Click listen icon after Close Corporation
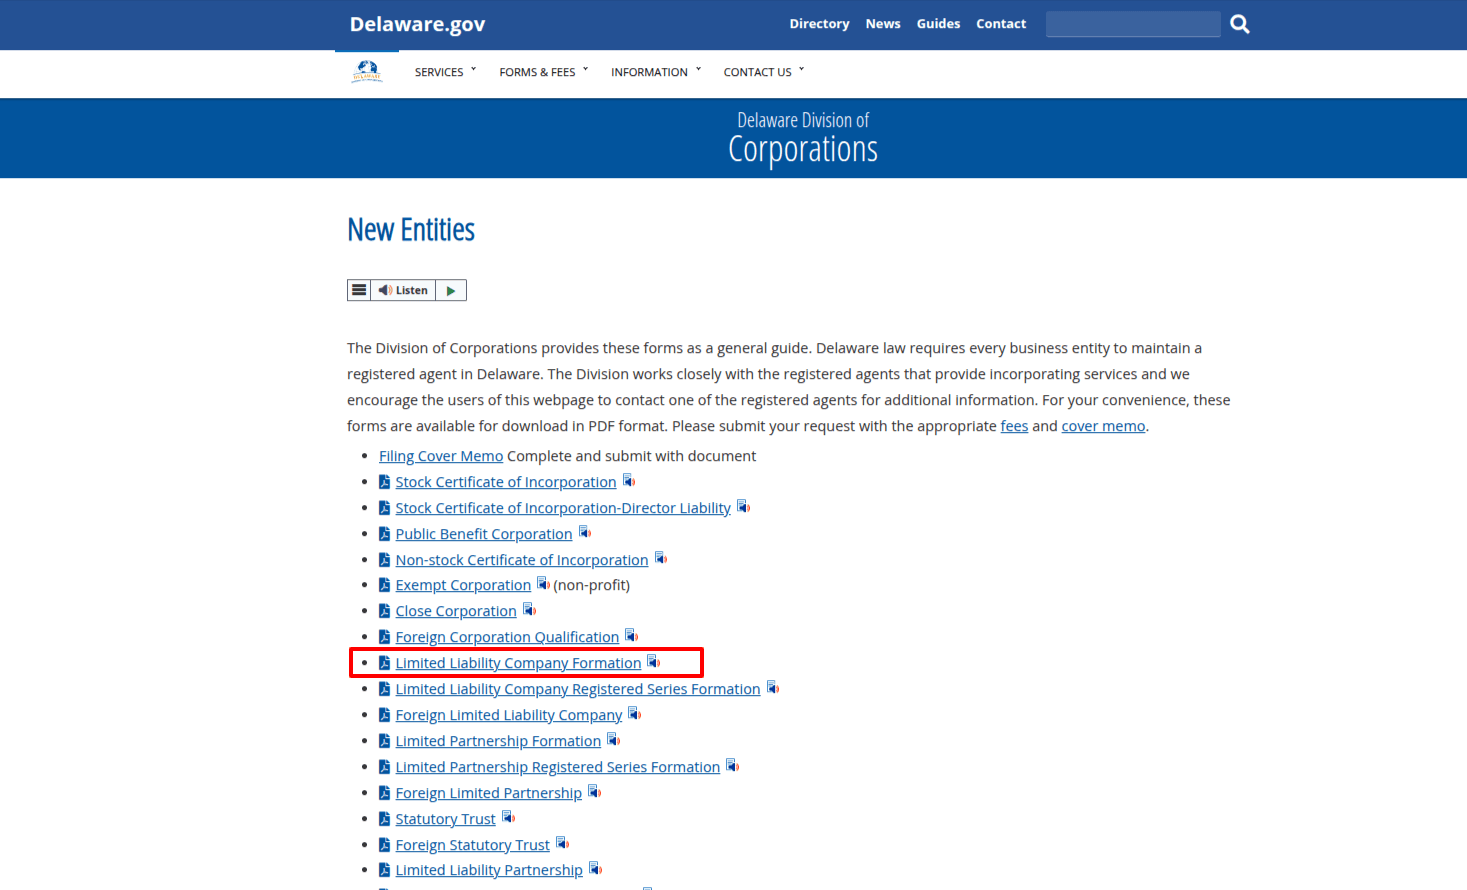Screen dimensions: 1467x890 click(x=529, y=610)
